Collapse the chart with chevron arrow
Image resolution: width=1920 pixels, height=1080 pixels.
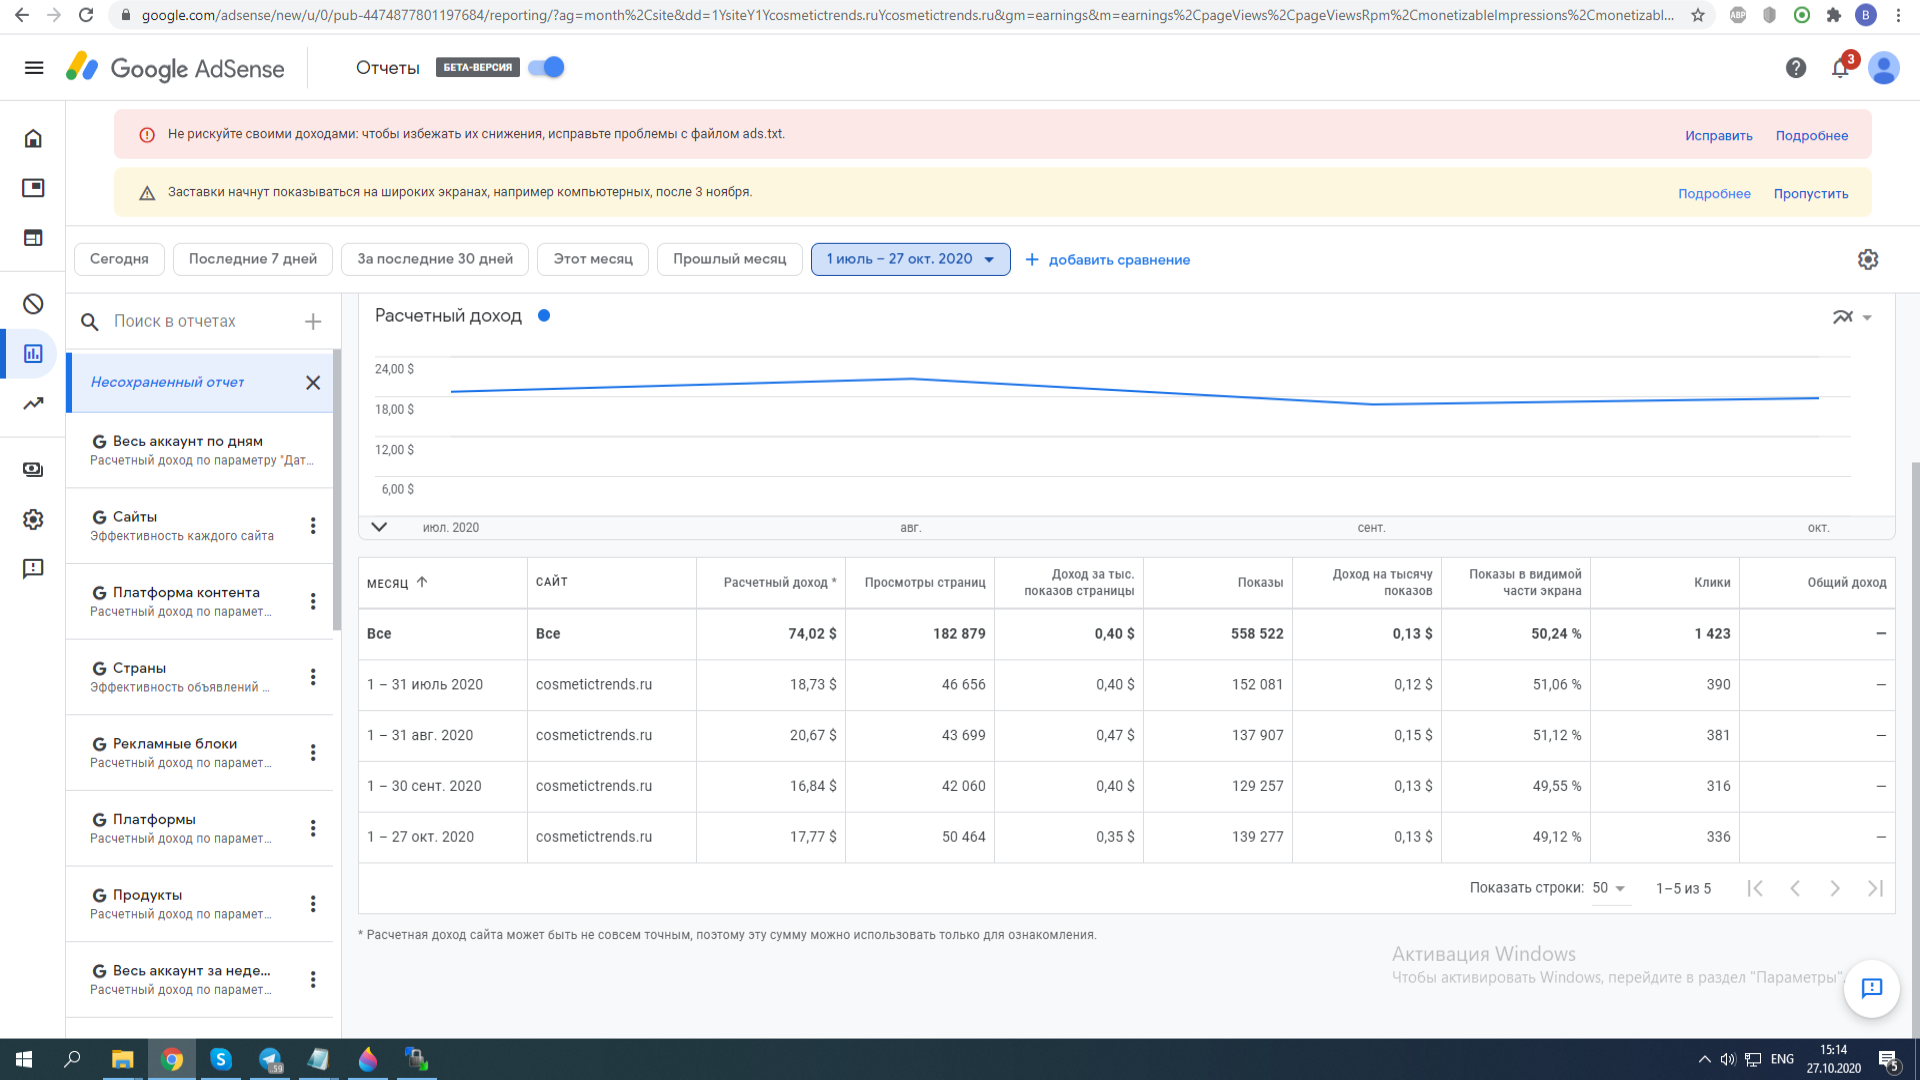tap(379, 527)
